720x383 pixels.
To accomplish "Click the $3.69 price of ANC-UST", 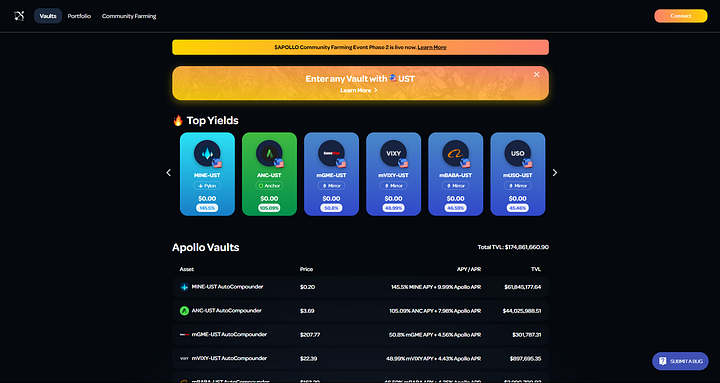I will point(307,311).
